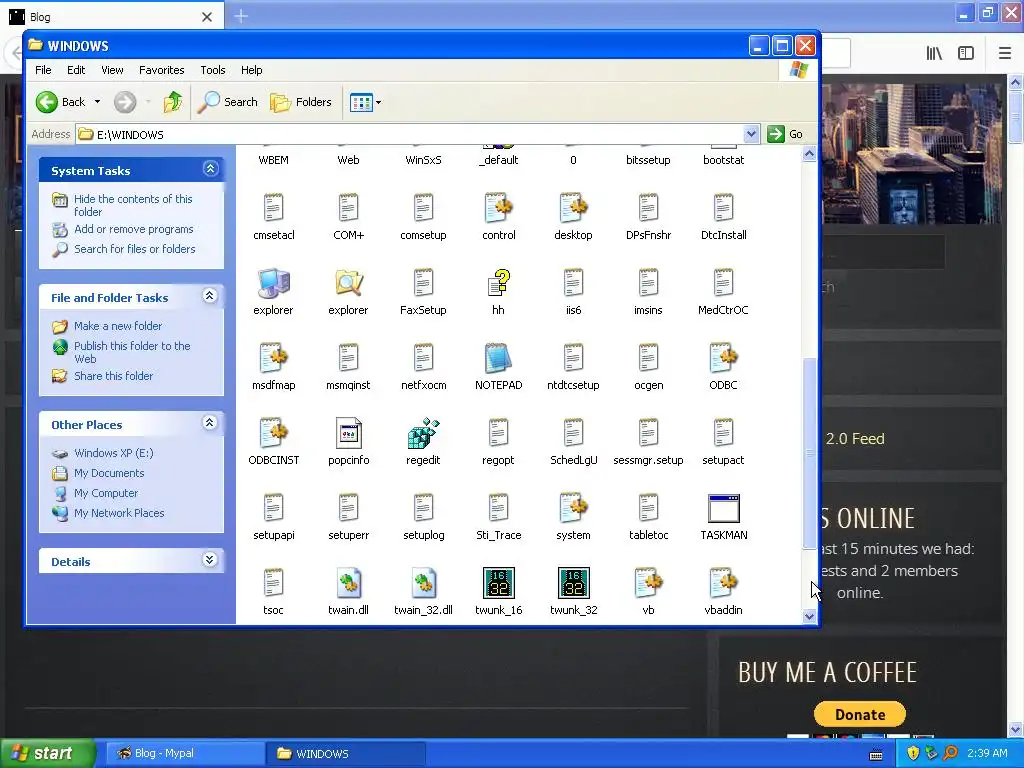Open the Views dropdown button
1024x768 pixels.
pos(365,102)
